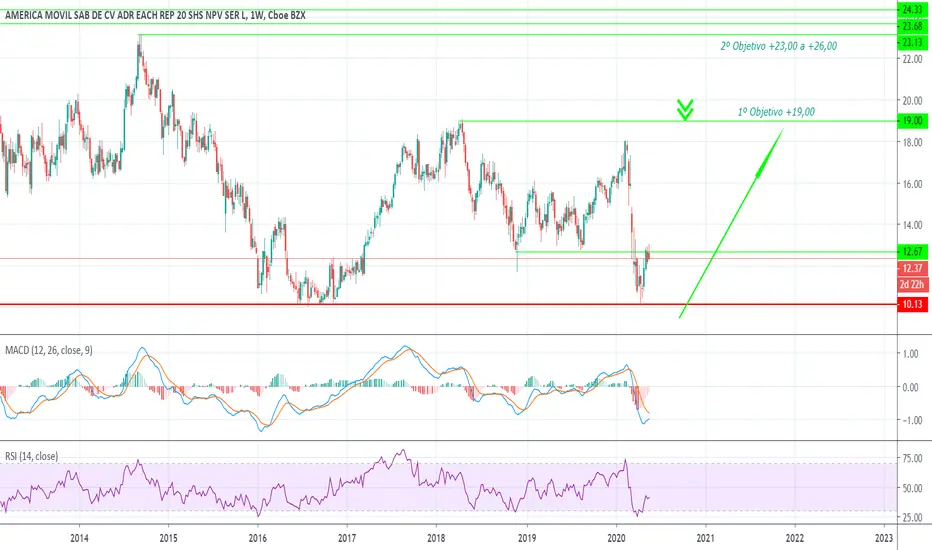This screenshot has width=932, height=550.
Task: Select the 24.33 green price label
Action: (912, 10)
